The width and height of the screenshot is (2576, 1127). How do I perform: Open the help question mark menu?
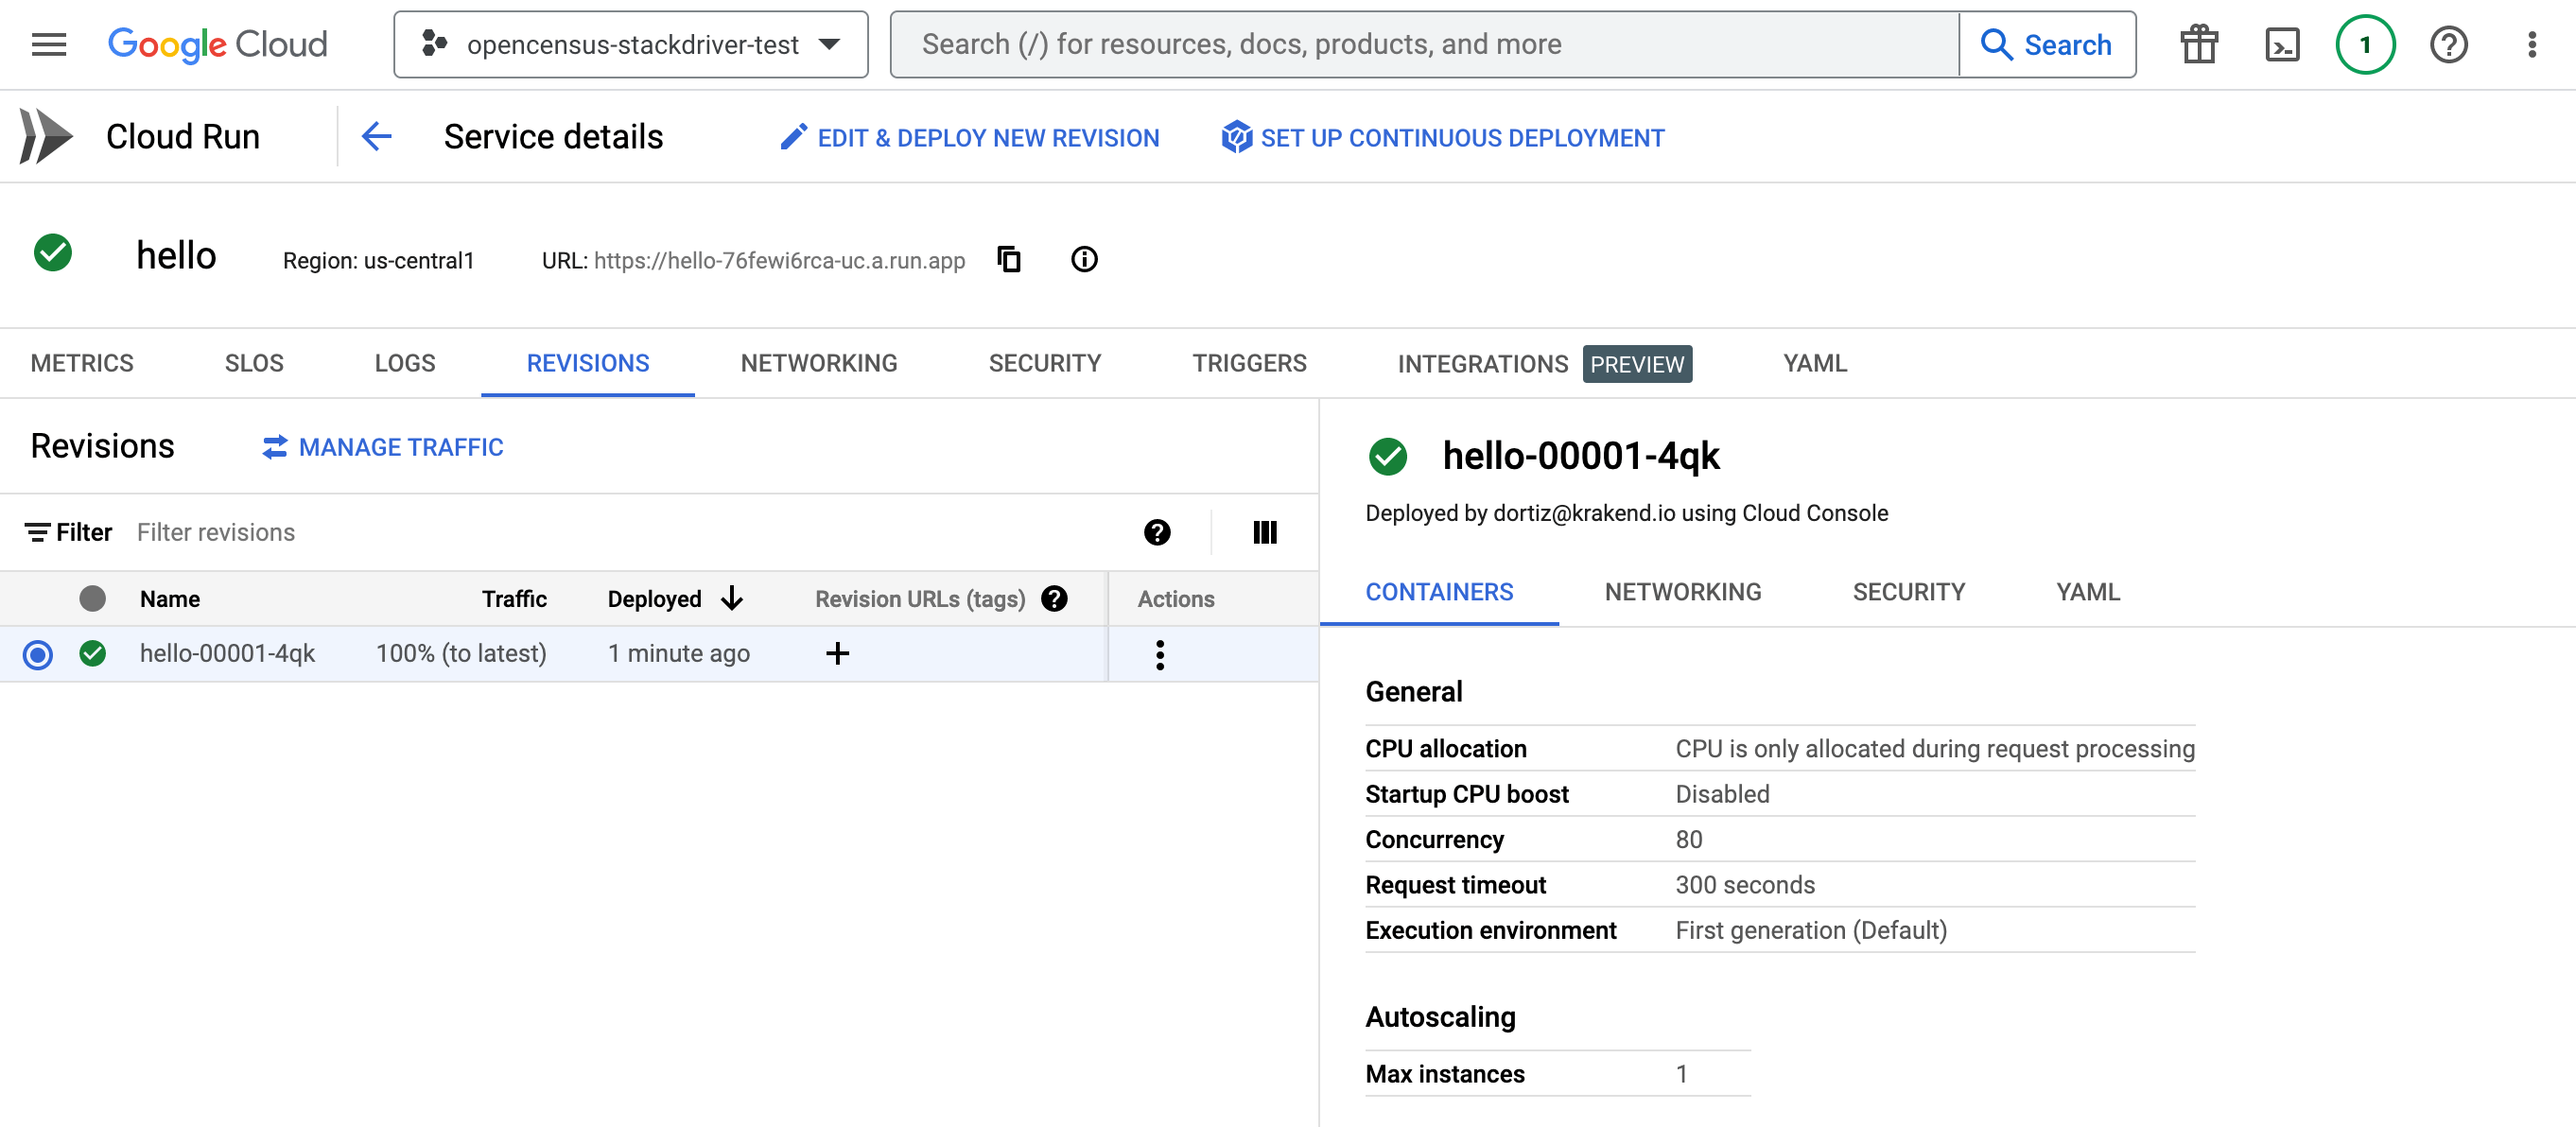[2448, 44]
